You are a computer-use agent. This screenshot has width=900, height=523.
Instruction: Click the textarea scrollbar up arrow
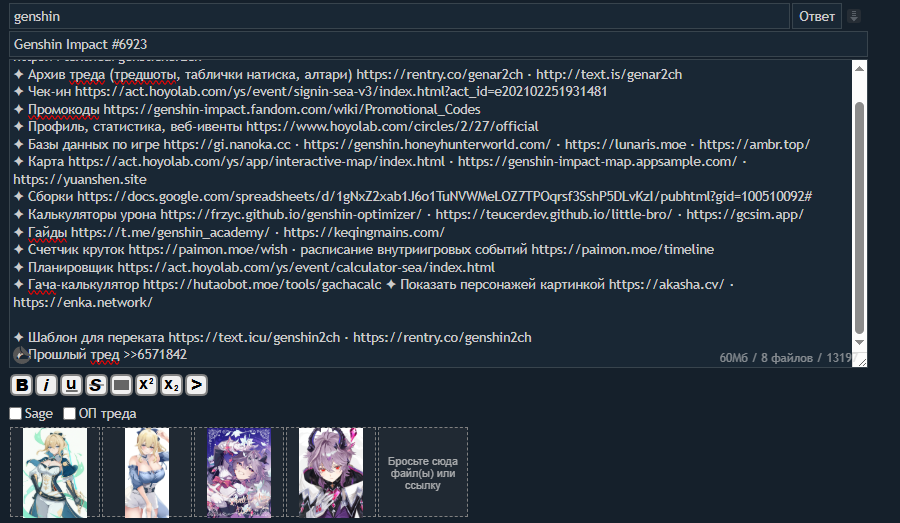coord(859,68)
